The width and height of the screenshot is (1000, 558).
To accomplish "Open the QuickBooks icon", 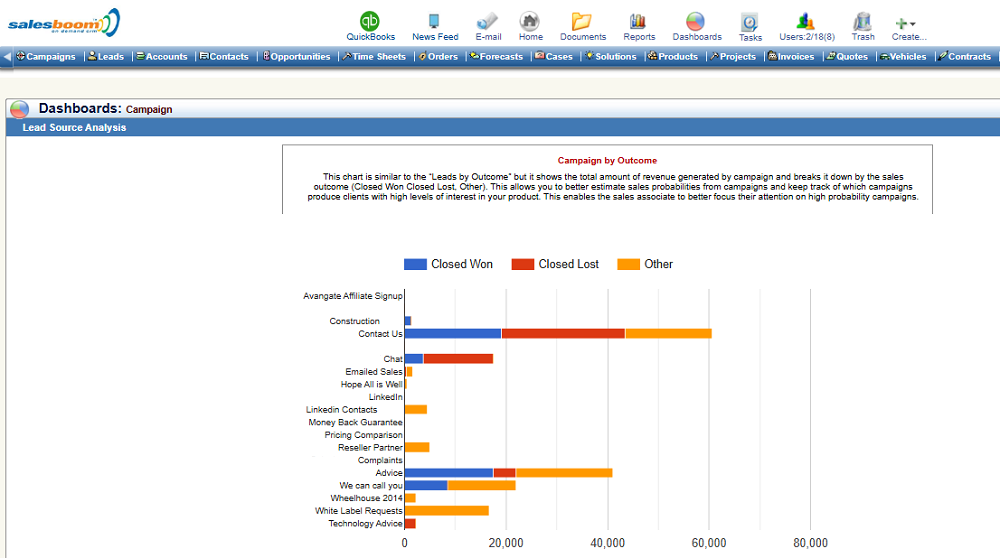I will click(370, 21).
